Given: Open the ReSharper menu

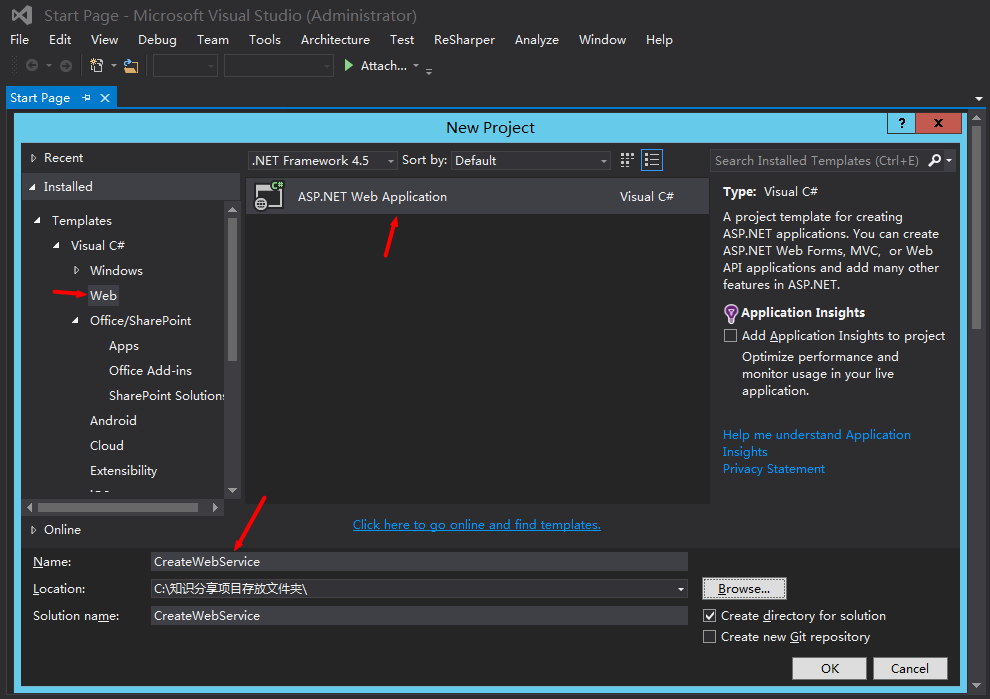Looking at the screenshot, I should (x=464, y=40).
